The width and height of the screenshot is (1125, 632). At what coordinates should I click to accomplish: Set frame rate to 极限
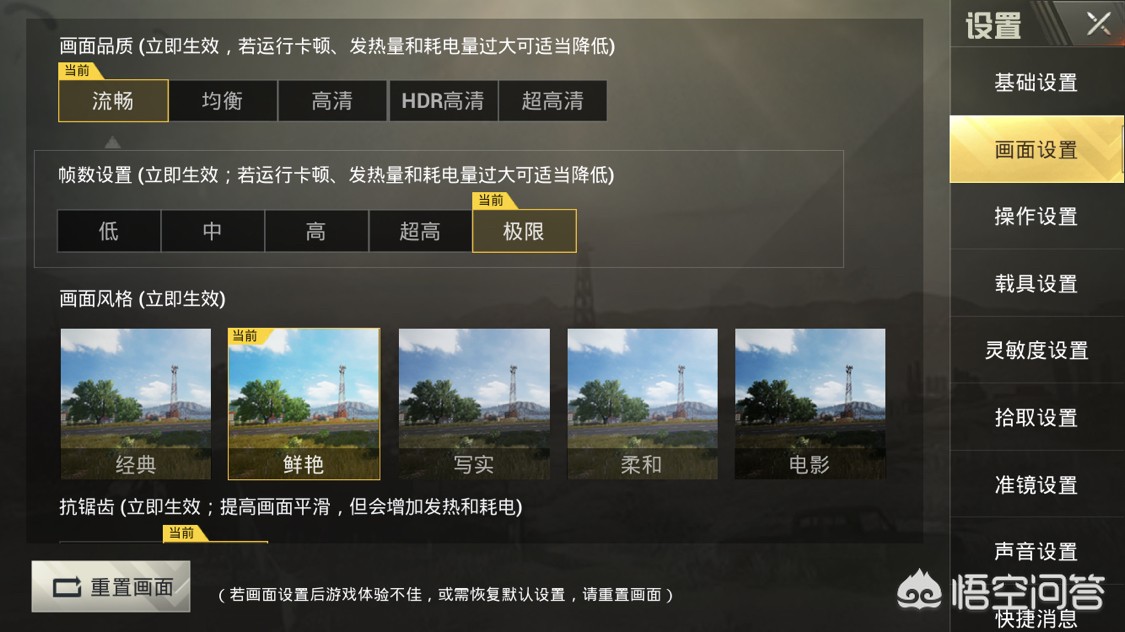coord(524,231)
